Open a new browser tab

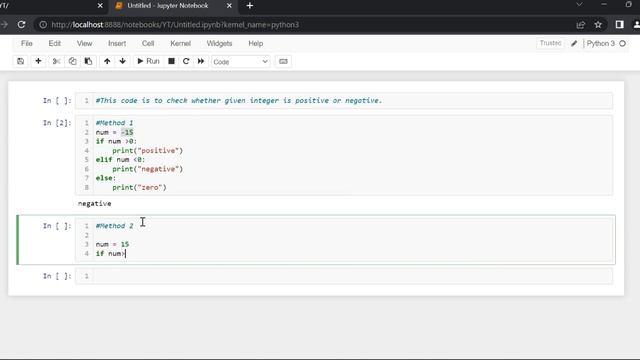pos(250,6)
